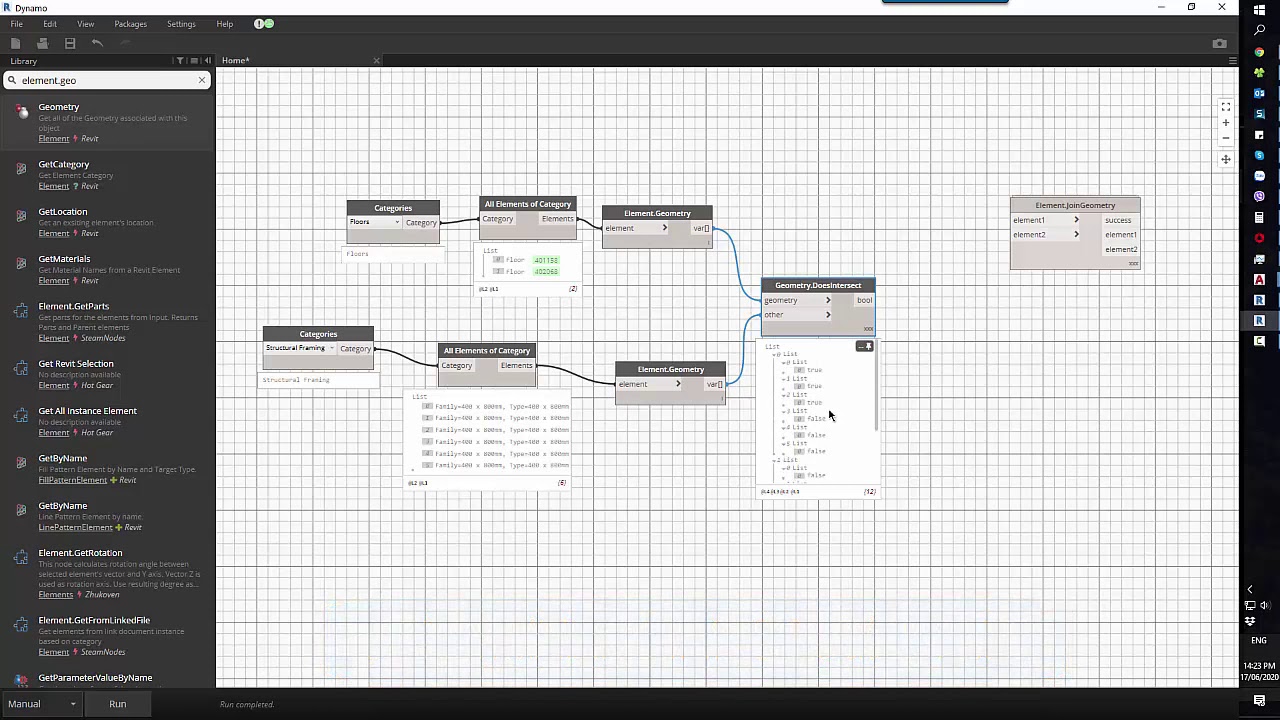Screen dimensions: 1280x720
Task: Click the New file toolbar icon
Action: 15,43
